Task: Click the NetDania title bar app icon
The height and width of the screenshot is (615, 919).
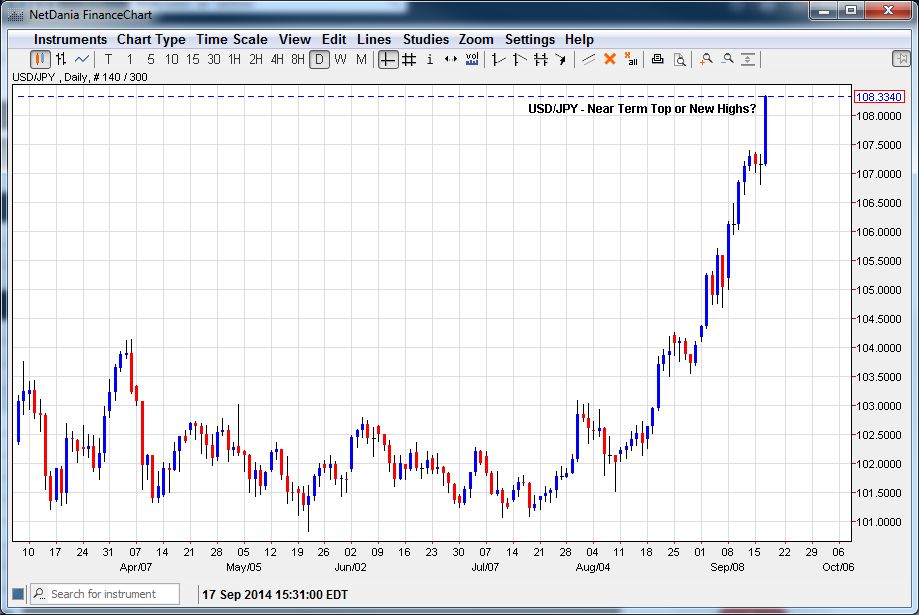Action: point(15,15)
